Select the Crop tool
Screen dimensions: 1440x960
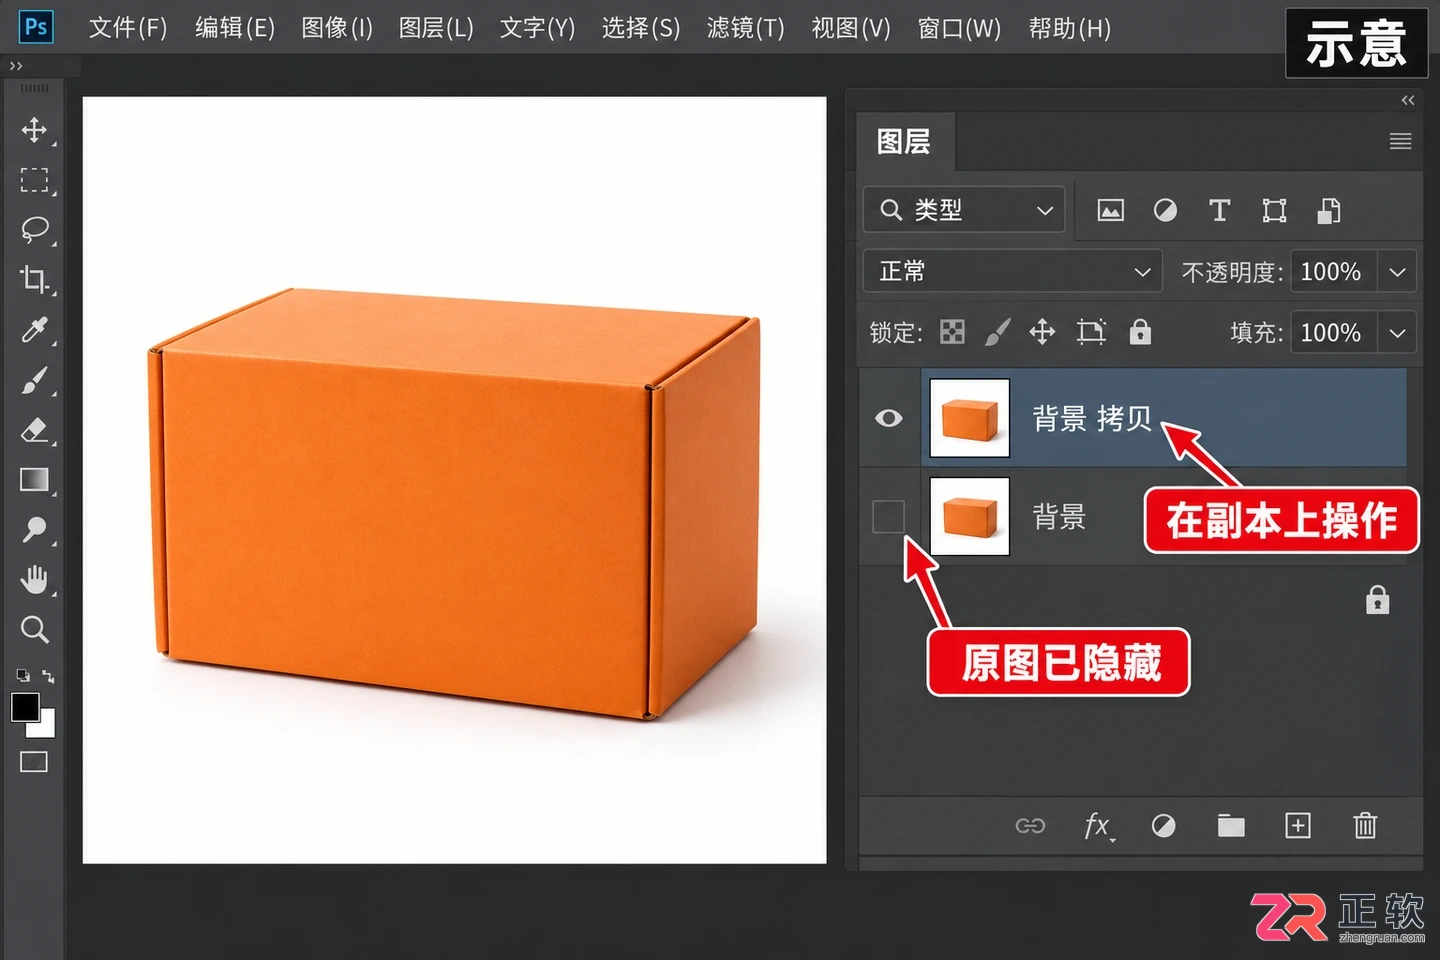pos(34,279)
